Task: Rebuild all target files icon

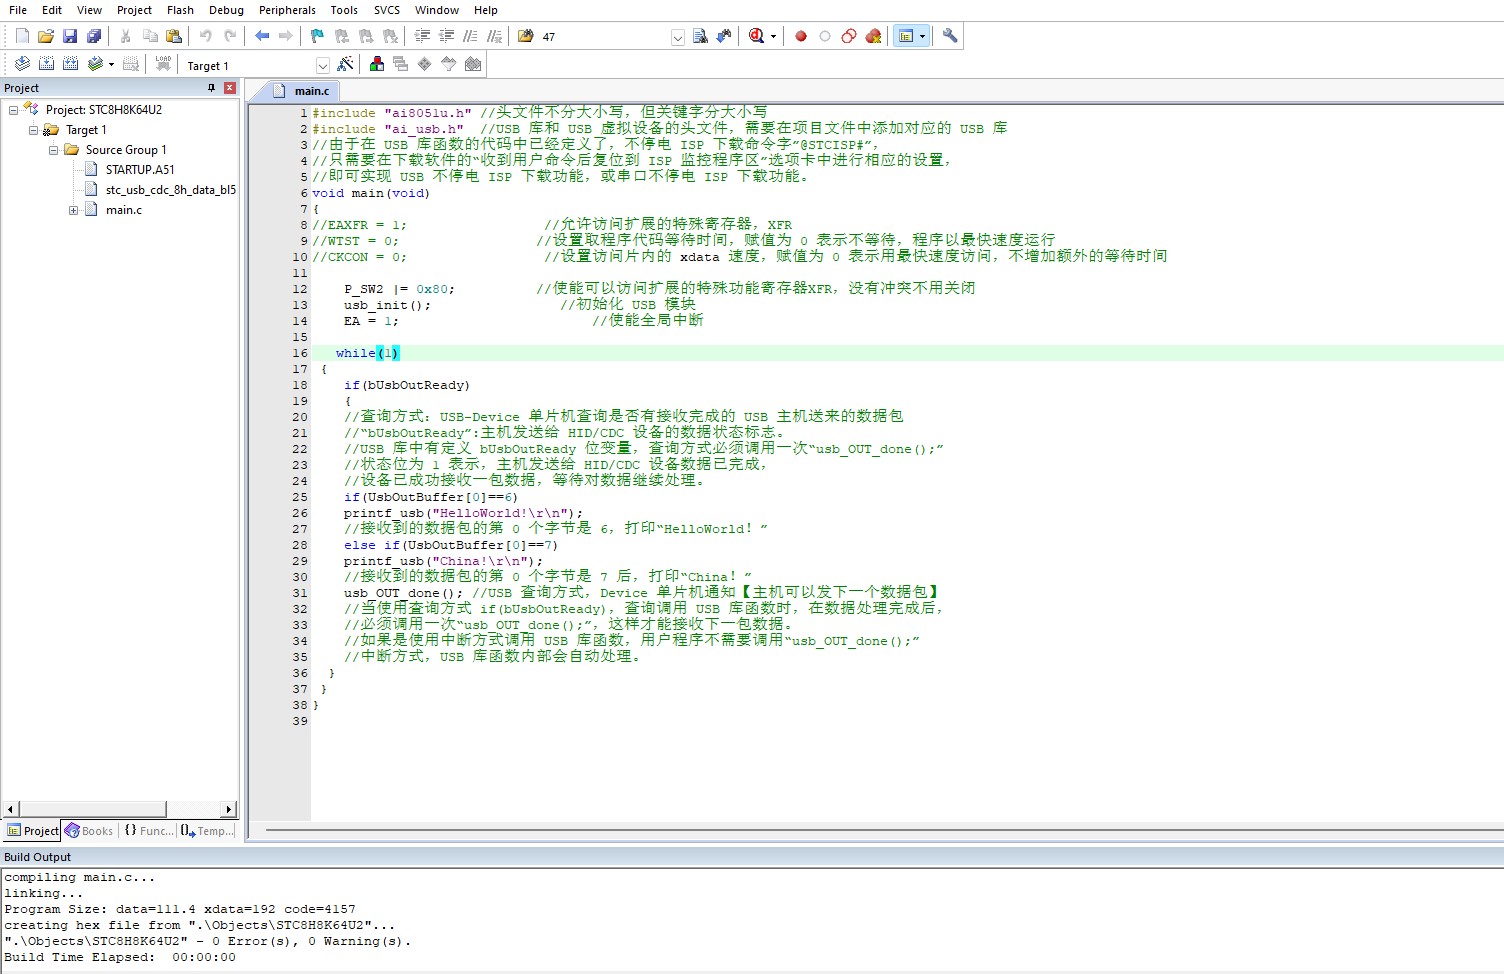Action: point(70,64)
